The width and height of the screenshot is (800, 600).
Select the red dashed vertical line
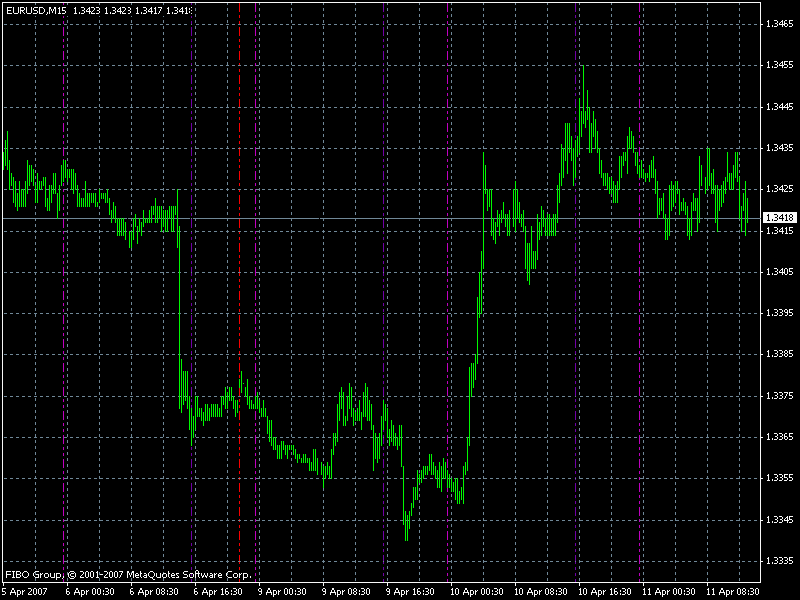pos(240,291)
